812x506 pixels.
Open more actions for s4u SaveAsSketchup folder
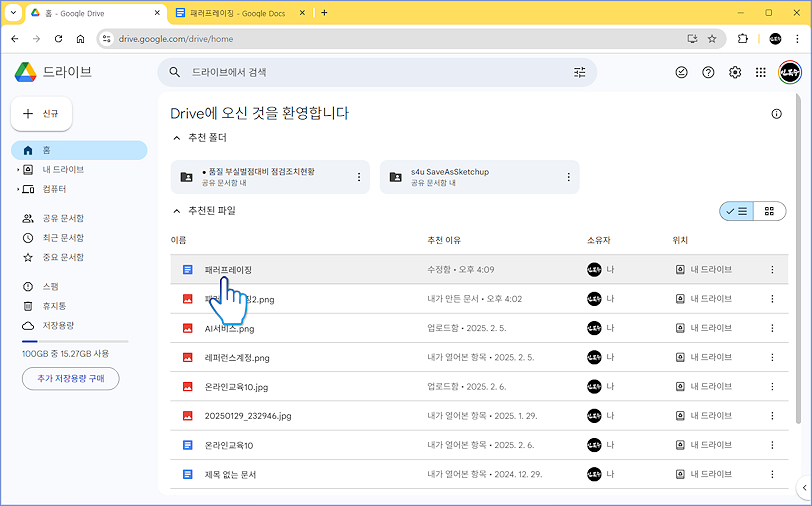[568, 177]
